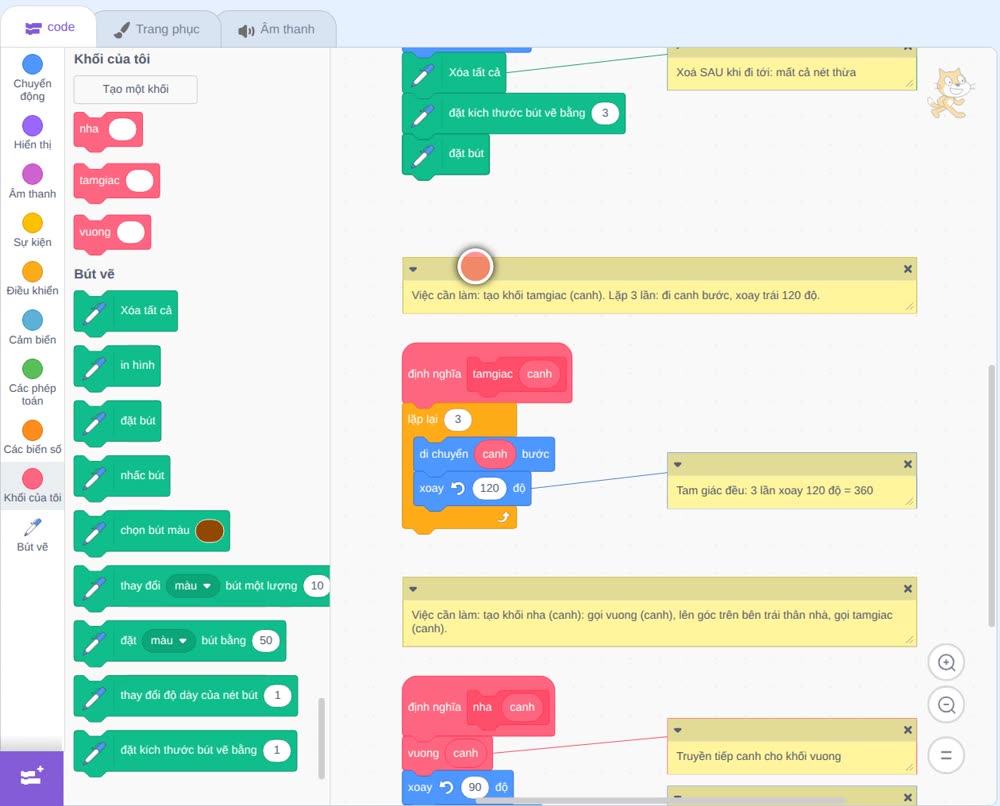Reset workspace zoom to default
This screenshot has width=1000, height=806.
coord(946,756)
